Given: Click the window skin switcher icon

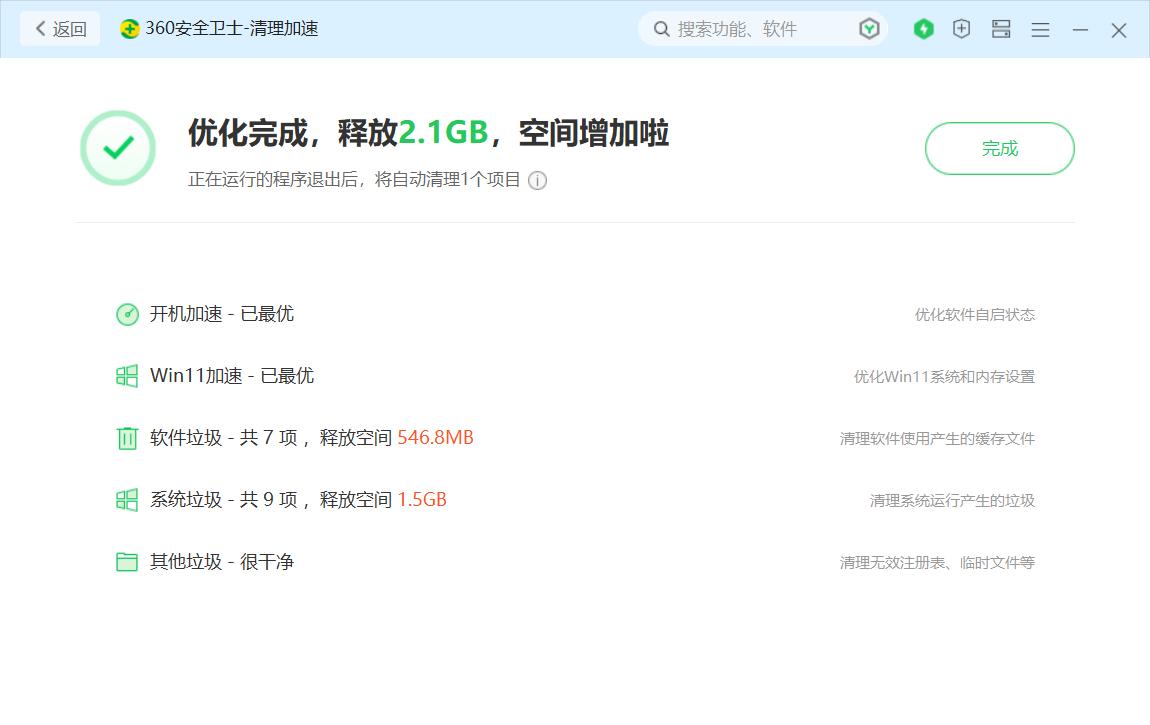Looking at the screenshot, I should click(x=1000, y=29).
